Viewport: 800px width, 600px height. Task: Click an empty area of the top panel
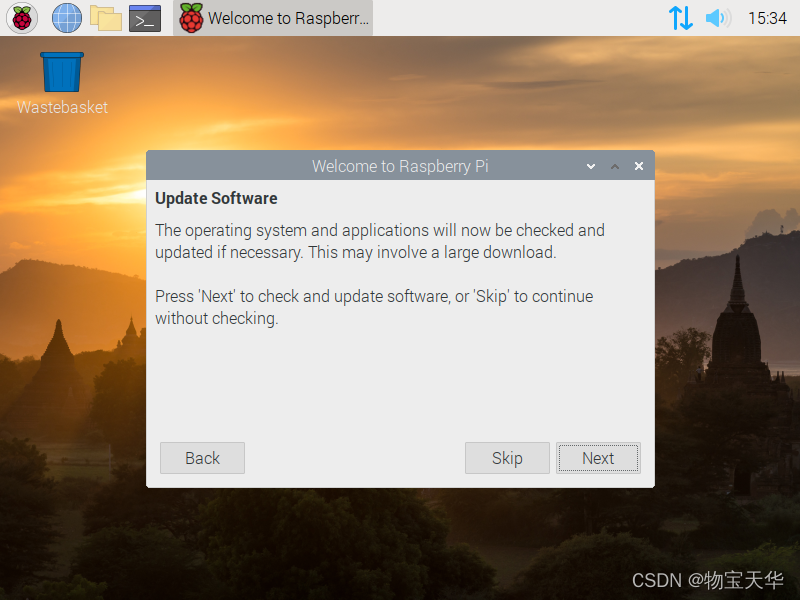510,18
